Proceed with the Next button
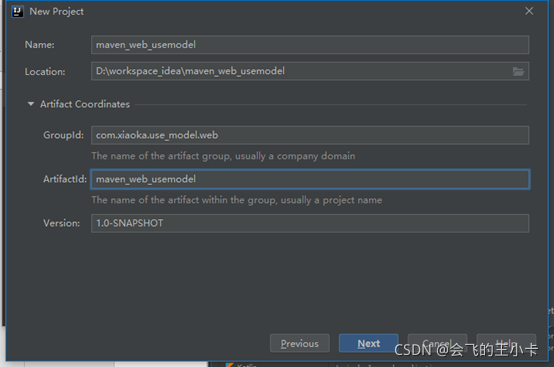The width and height of the screenshot is (554, 367). [369, 343]
